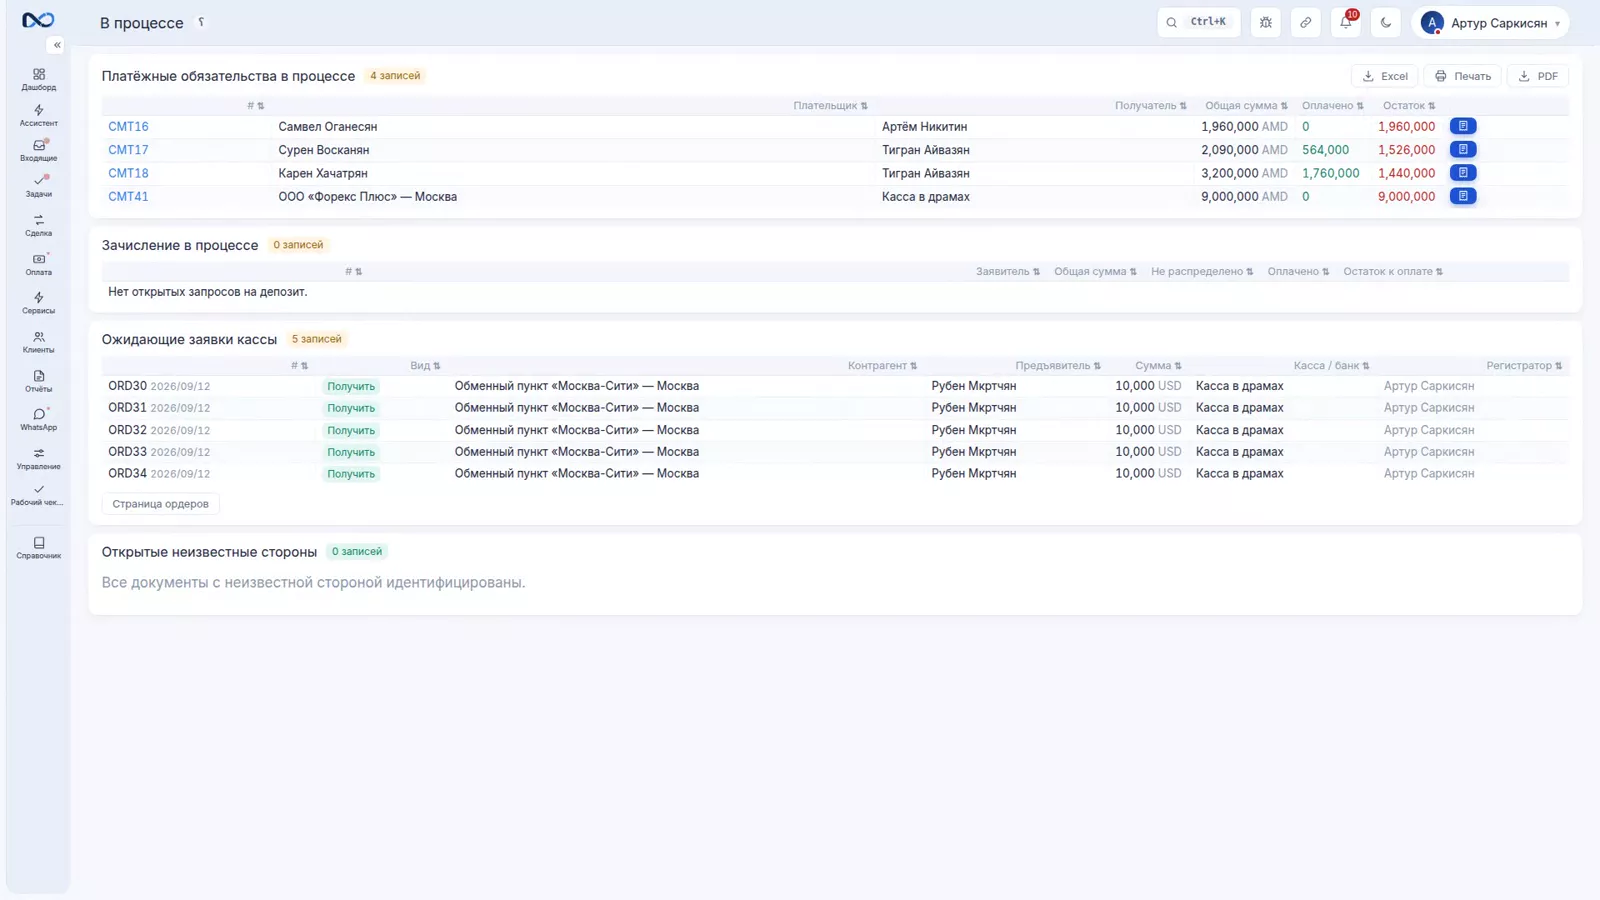Sort cash orders by Контрагент column
The height and width of the screenshot is (900, 1600).
(882, 366)
